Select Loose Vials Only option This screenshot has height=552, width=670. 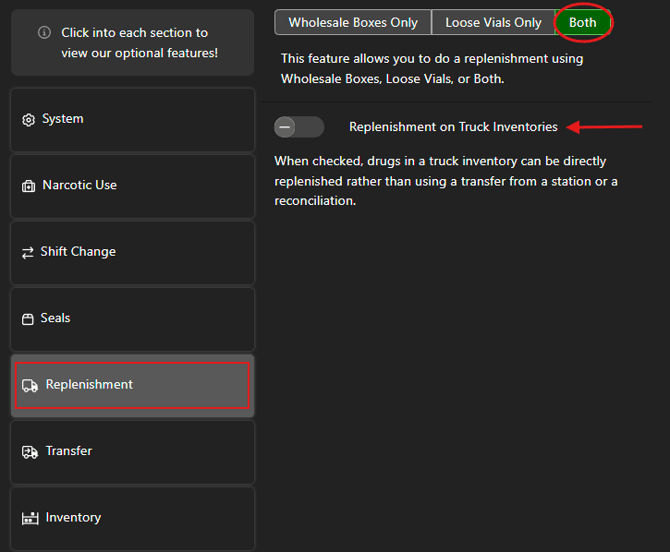coord(493,22)
